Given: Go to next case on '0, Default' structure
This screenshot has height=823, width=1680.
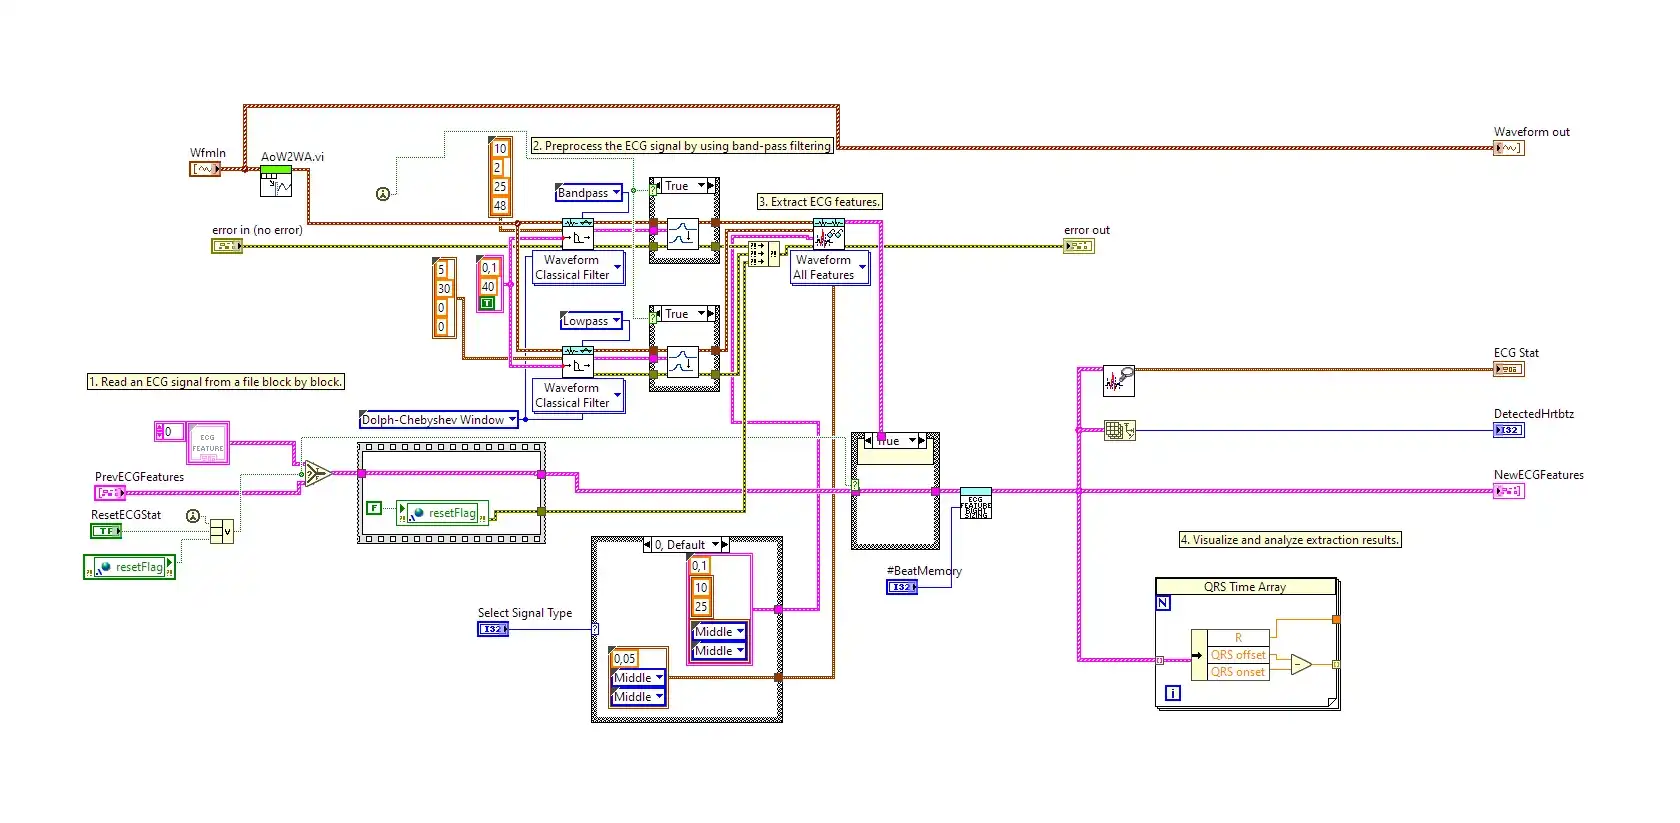Looking at the screenshot, I should pos(725,545).
